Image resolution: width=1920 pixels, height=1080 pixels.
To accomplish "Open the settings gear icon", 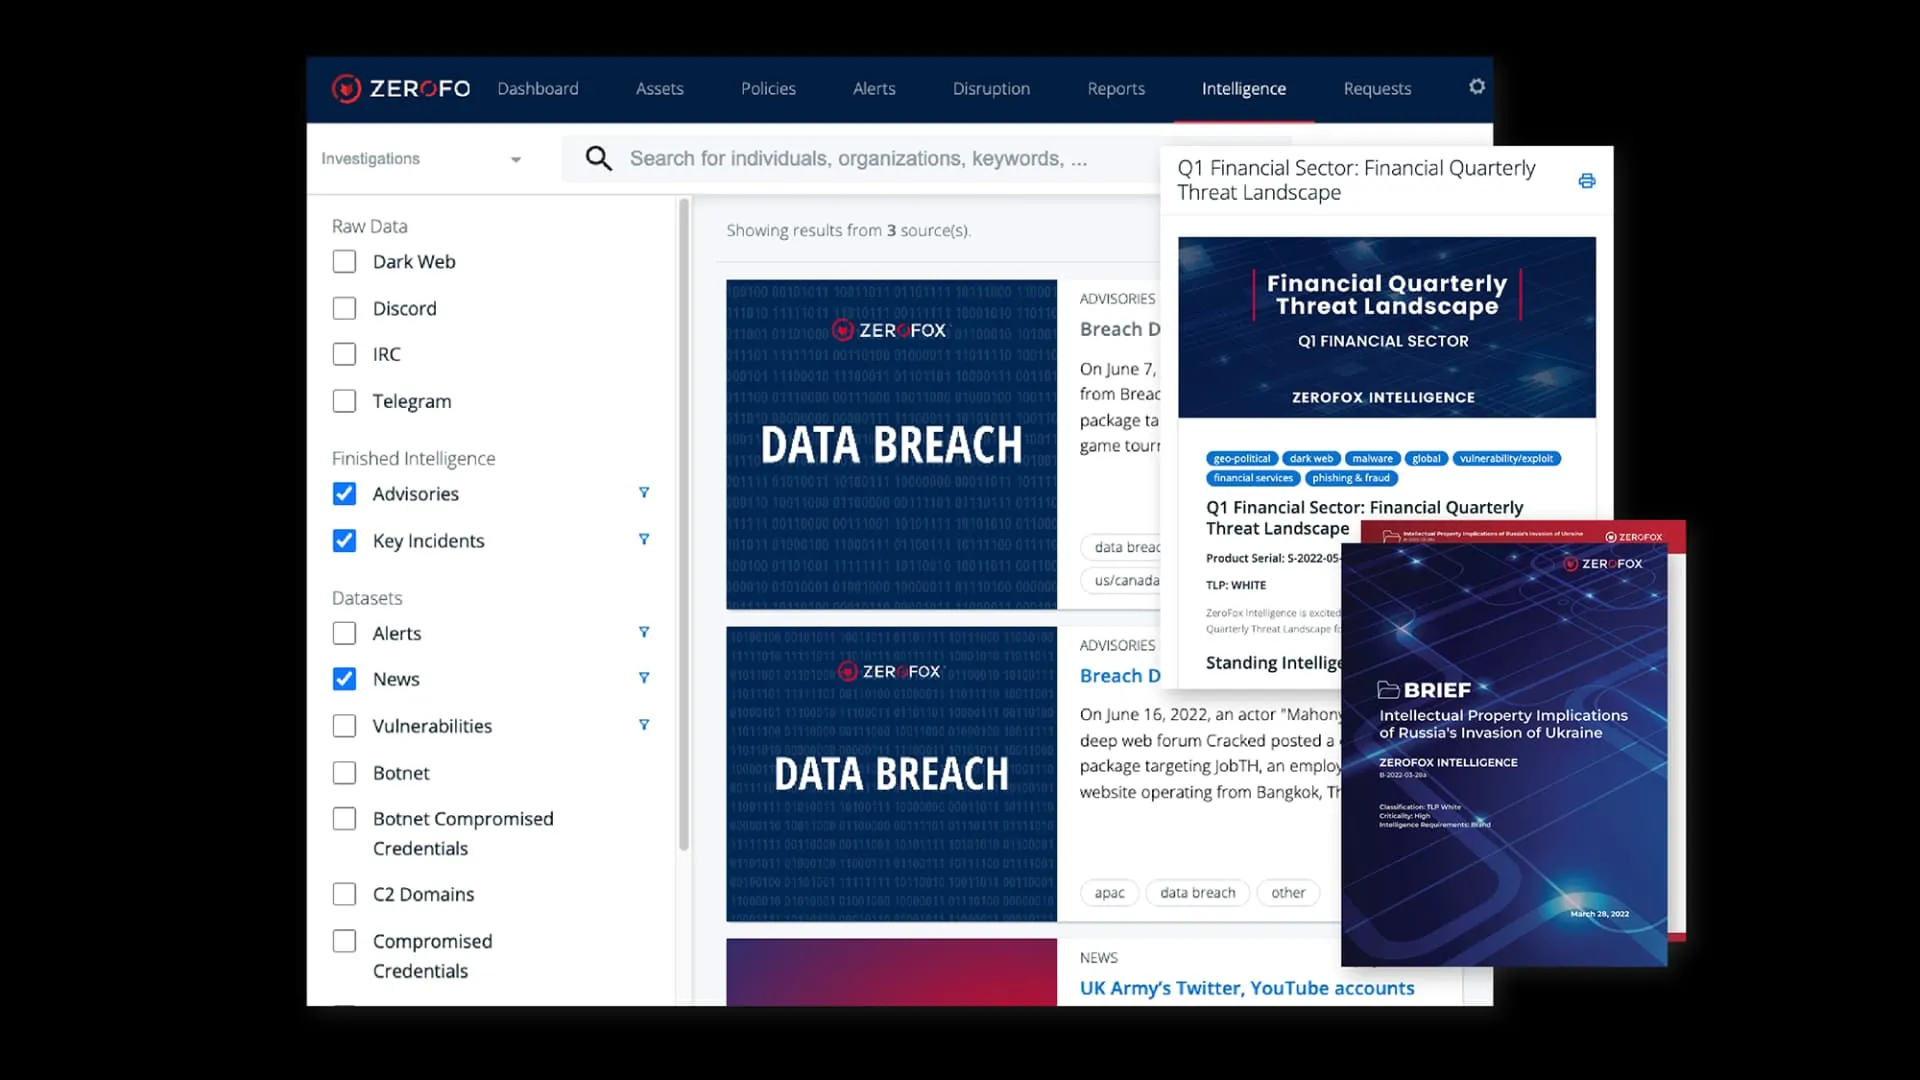I will pos(1476,87).
